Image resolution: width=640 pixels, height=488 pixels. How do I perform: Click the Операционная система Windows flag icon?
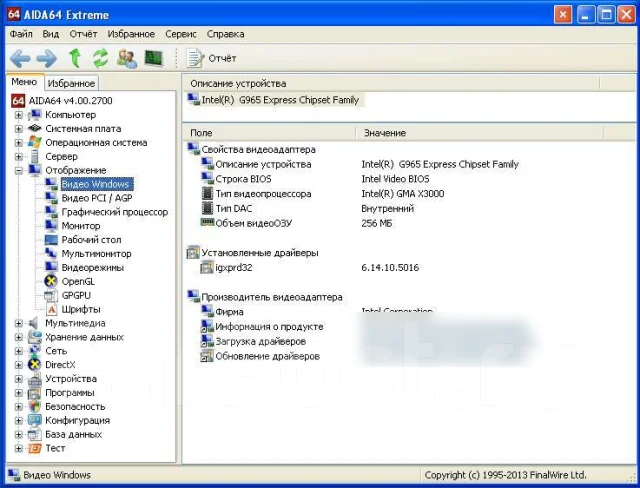click(x=35, y=142)
